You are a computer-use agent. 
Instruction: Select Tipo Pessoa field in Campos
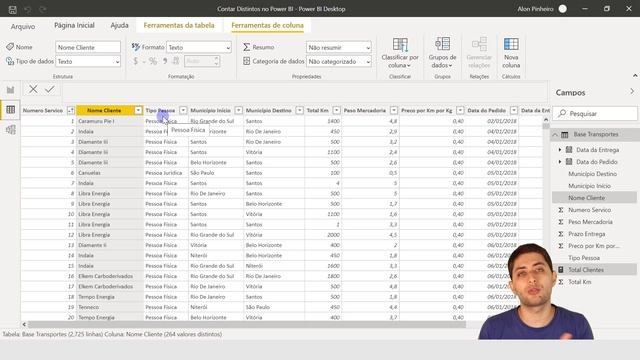pos(584,258)
